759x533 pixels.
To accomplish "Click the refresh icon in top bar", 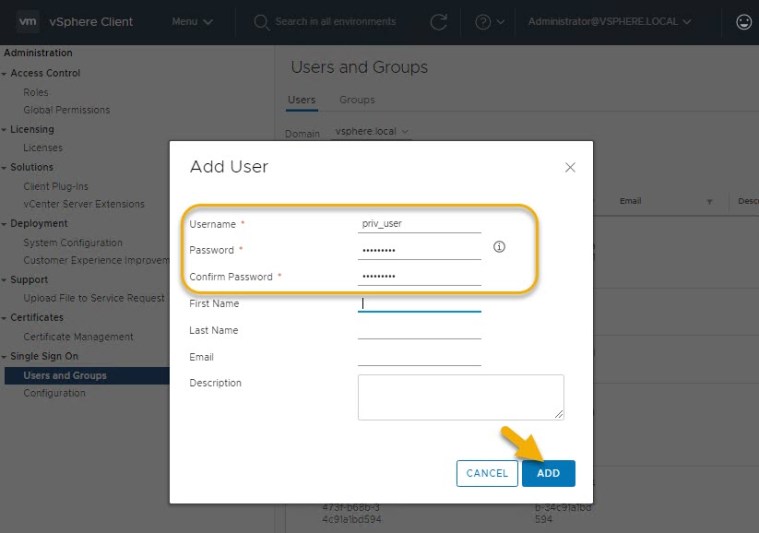I will (438, 21).
